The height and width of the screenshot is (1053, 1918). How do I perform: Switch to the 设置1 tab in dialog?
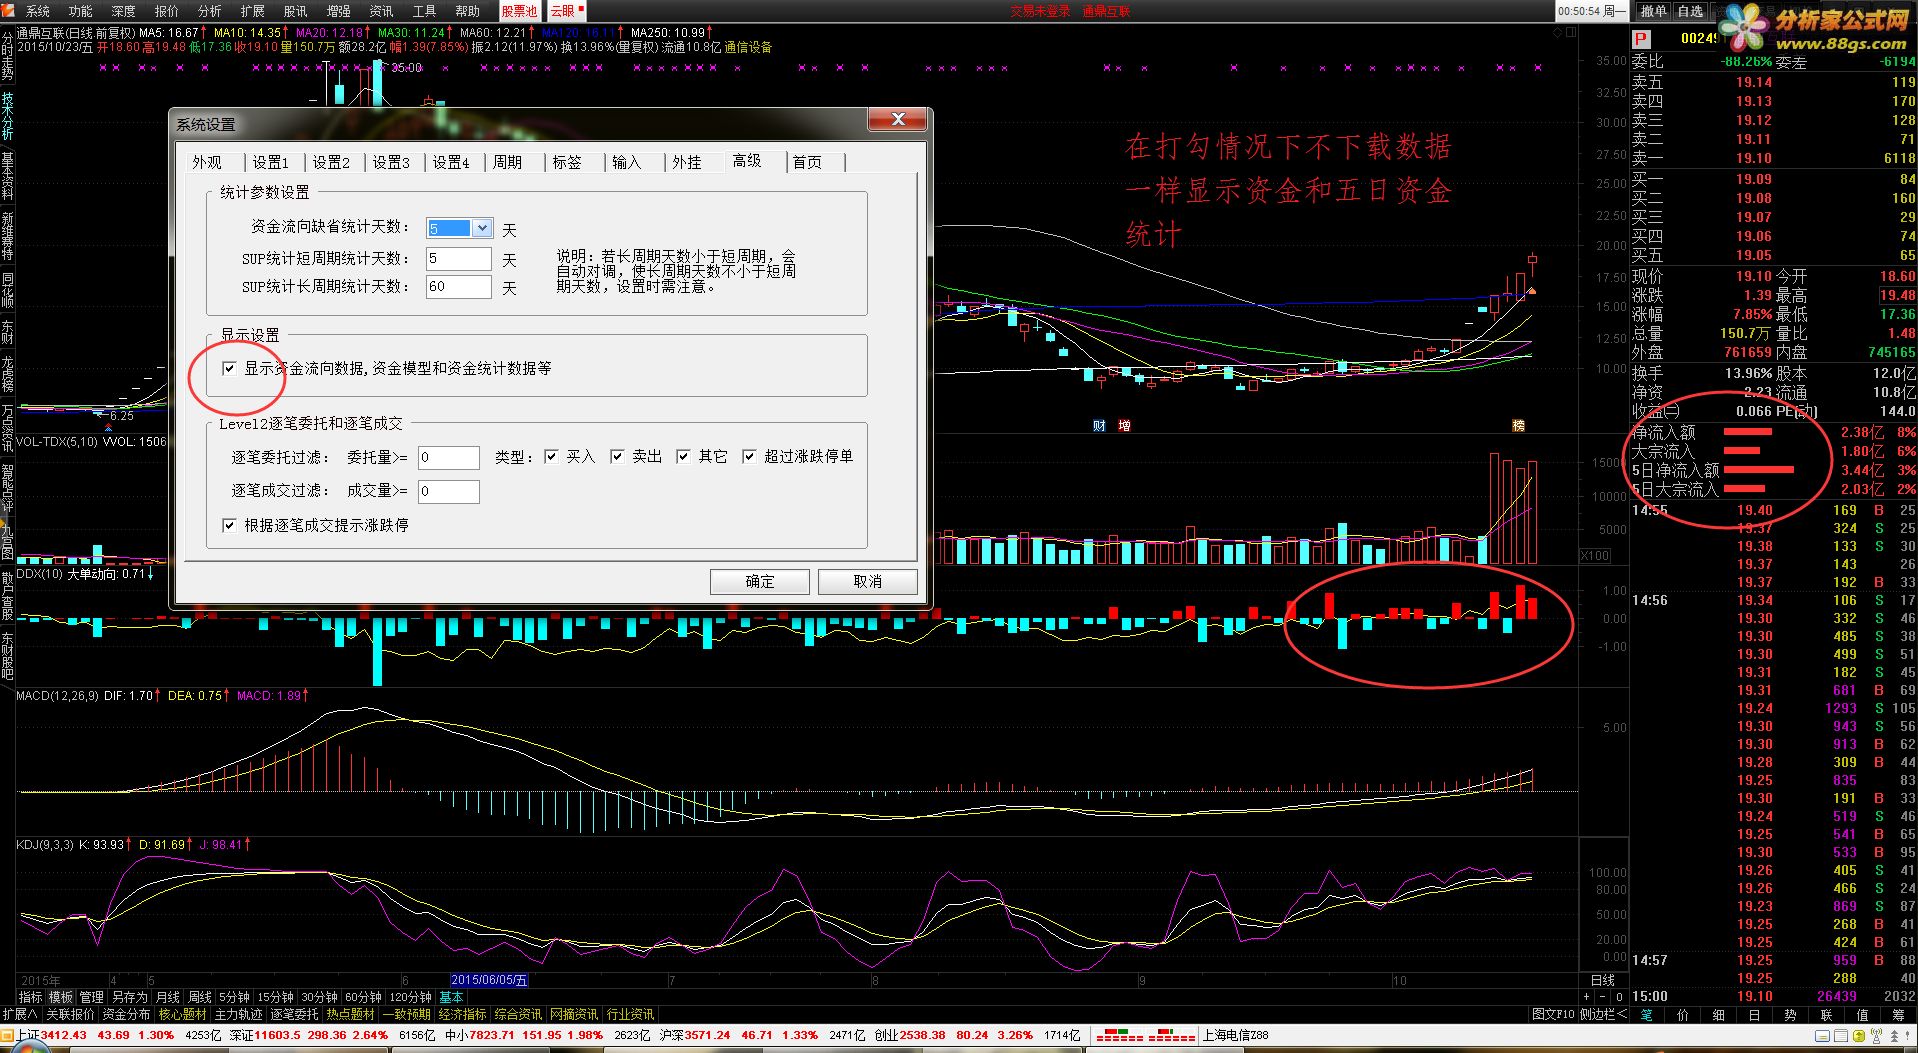point(270,162)
